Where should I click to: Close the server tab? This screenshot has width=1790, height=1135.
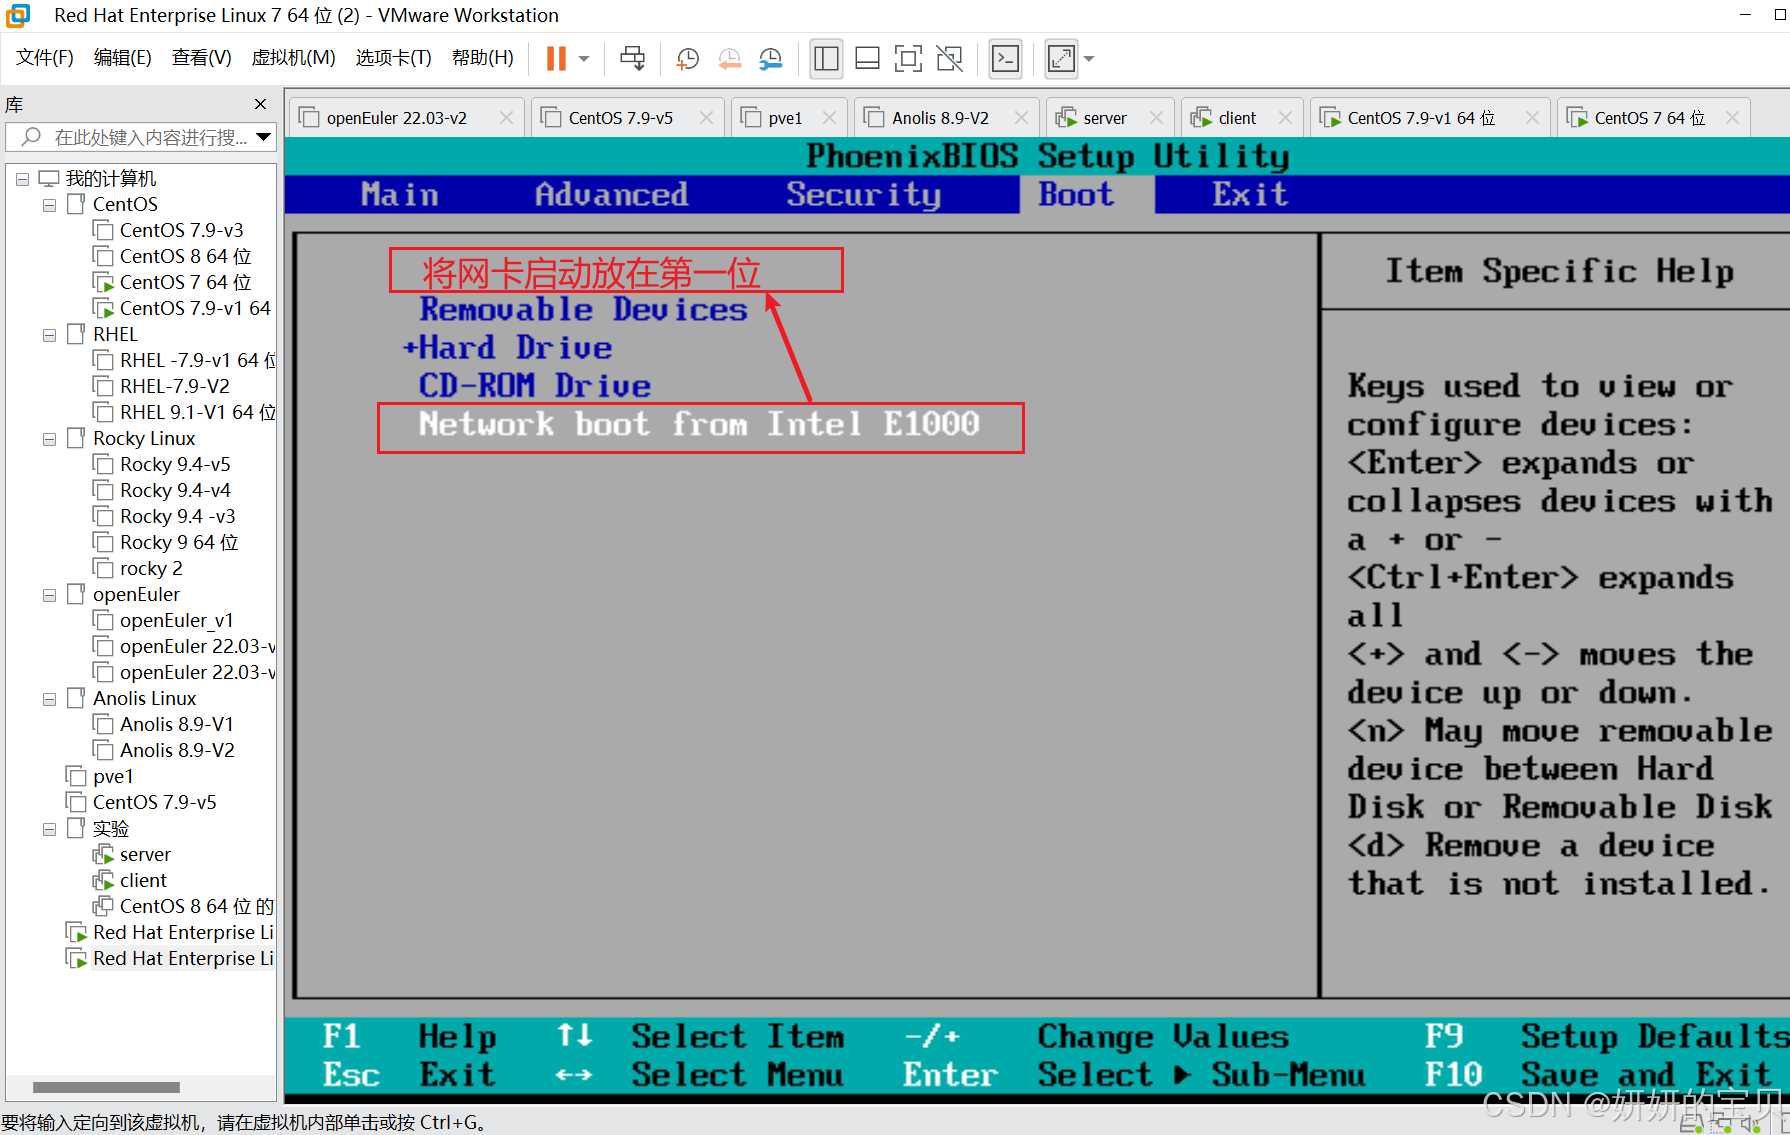point(1156,118)
